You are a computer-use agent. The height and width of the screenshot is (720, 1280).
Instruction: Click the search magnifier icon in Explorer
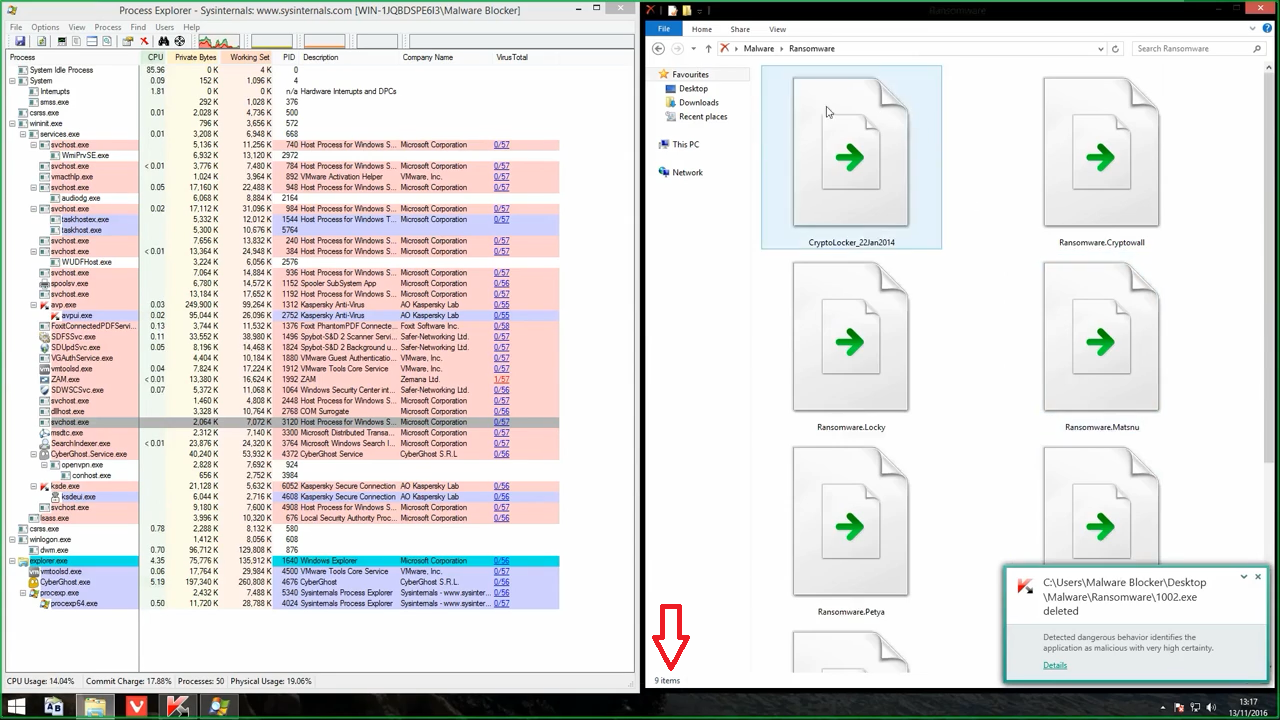pos(1257,48)
